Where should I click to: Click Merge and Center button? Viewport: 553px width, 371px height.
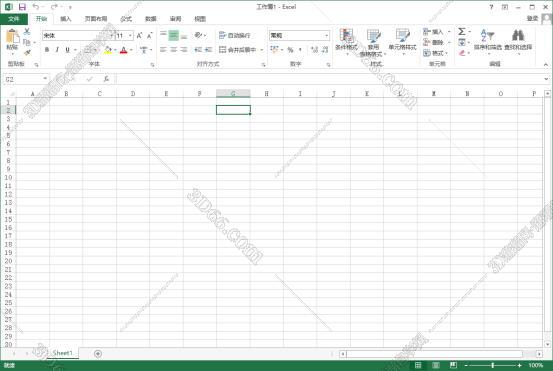coord(238,50)
